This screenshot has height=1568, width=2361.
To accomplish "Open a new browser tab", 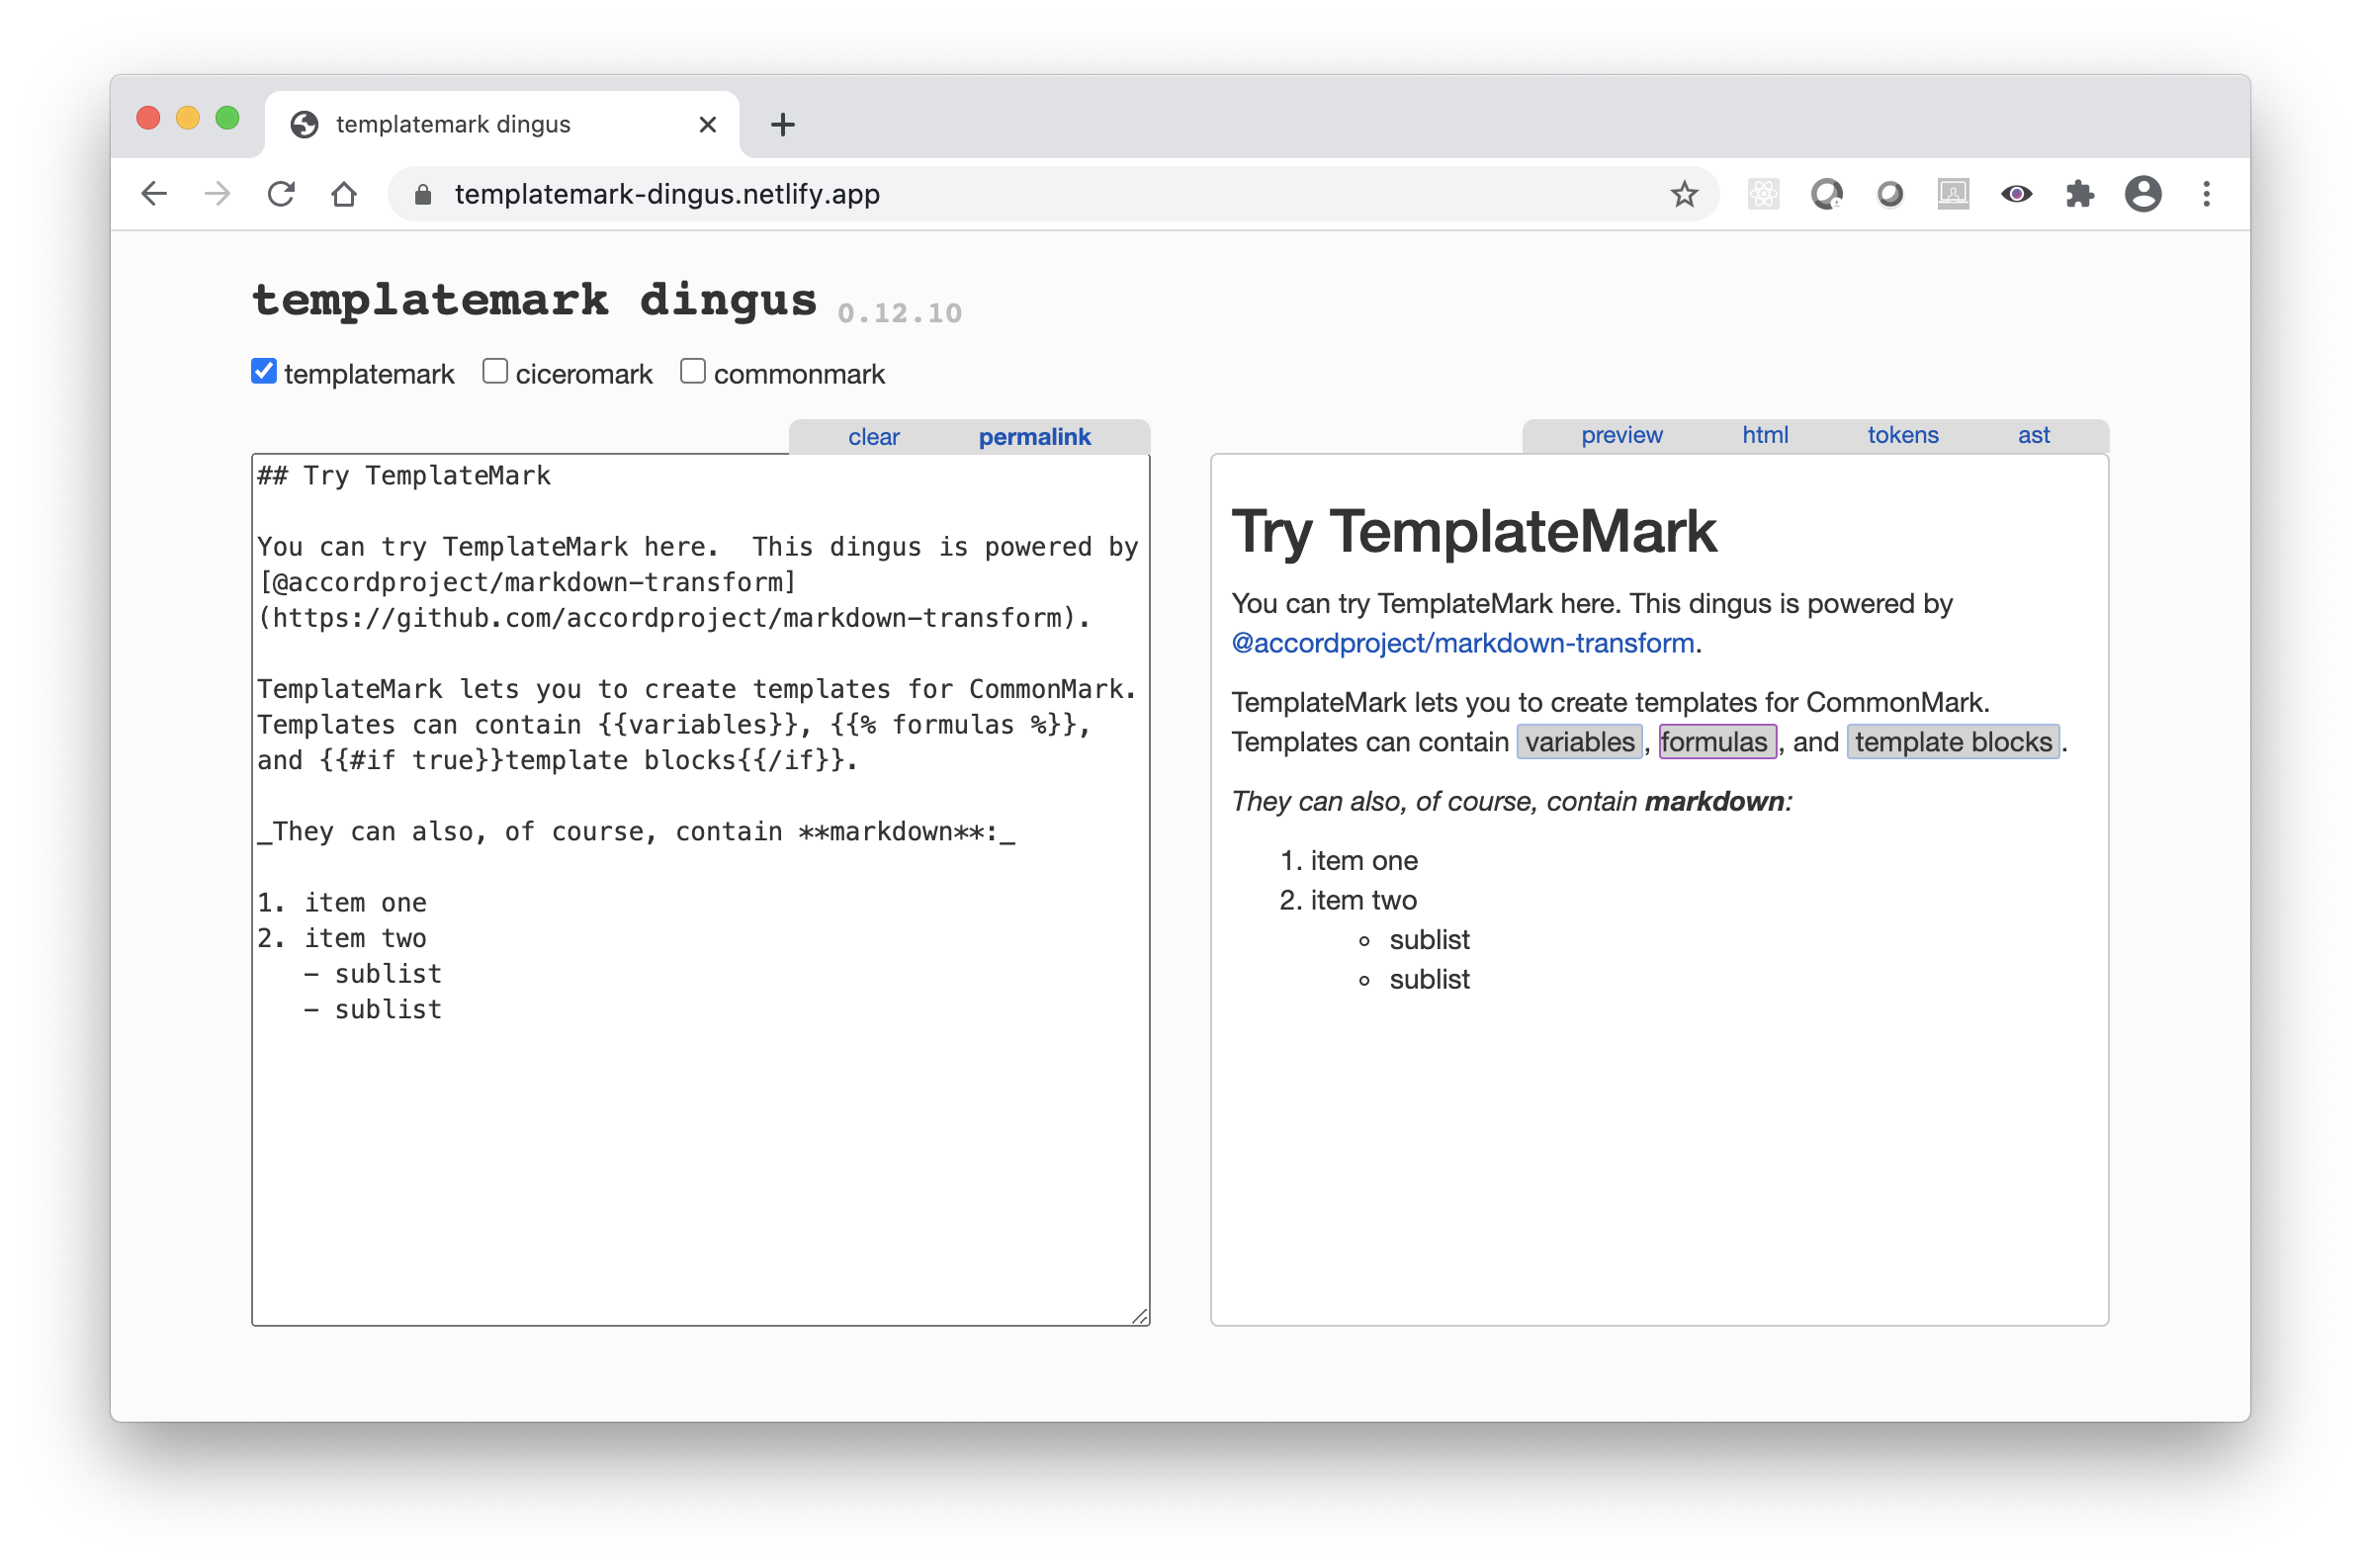I will pos(783,125).
